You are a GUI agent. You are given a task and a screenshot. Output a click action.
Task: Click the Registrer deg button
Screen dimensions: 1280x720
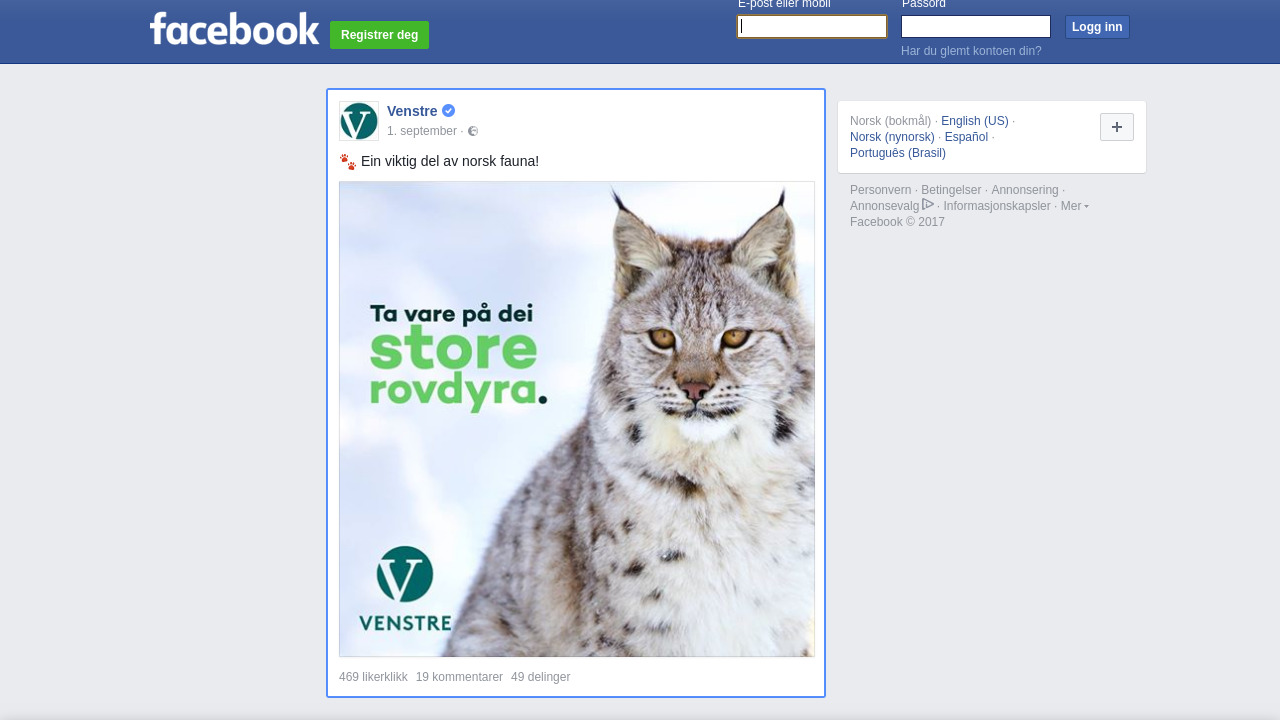point(379,35)
